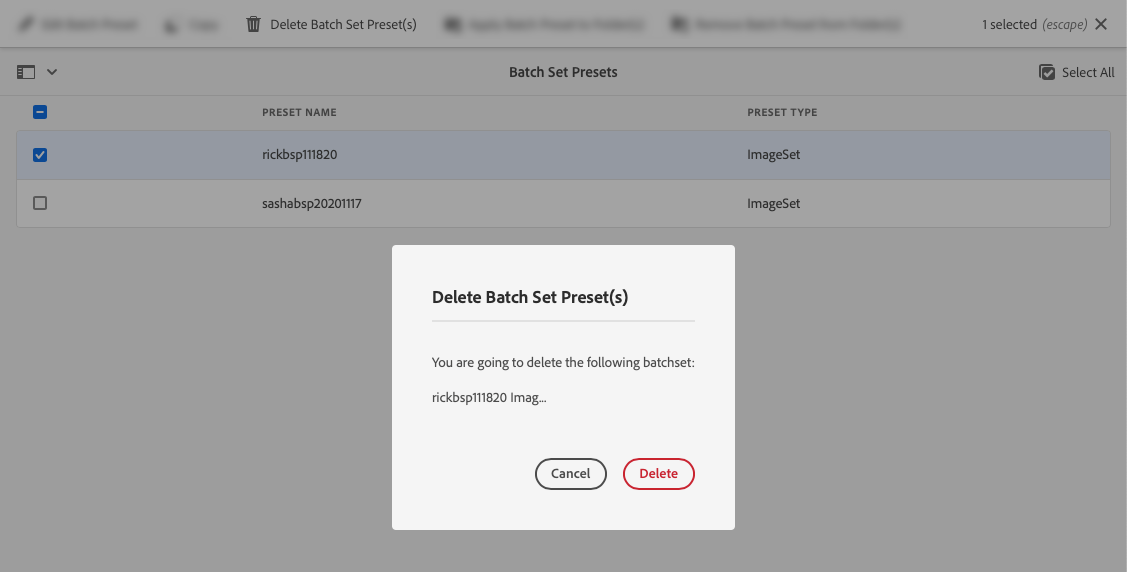This screenshot has height=572, width=1127.
Task: Click the trash icon for Delete Batch Set Preset(s)
Action: point(253,24)
